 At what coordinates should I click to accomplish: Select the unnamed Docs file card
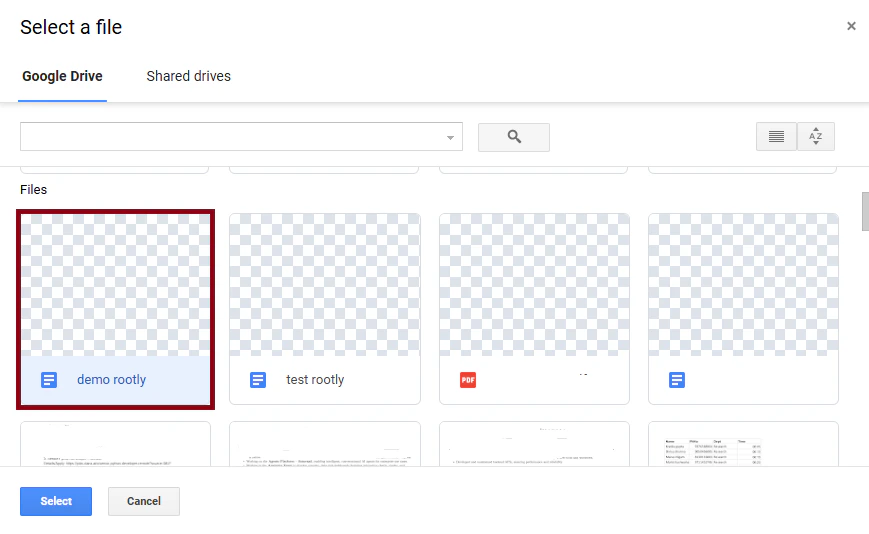point(743,309)
